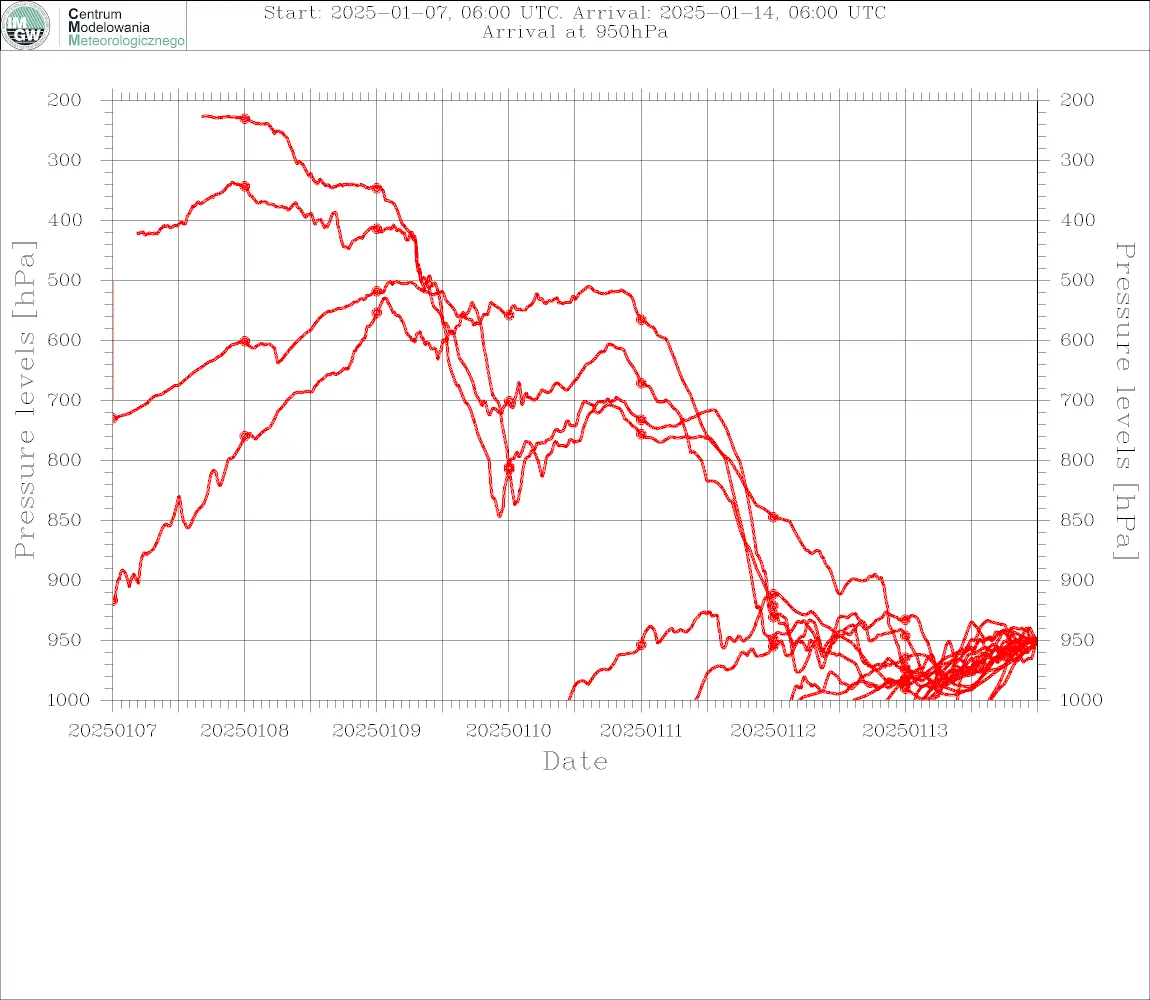Click the right y-axis label 800
This screenshot has height=1000, width=1150.
click(x=1077, y=460)
